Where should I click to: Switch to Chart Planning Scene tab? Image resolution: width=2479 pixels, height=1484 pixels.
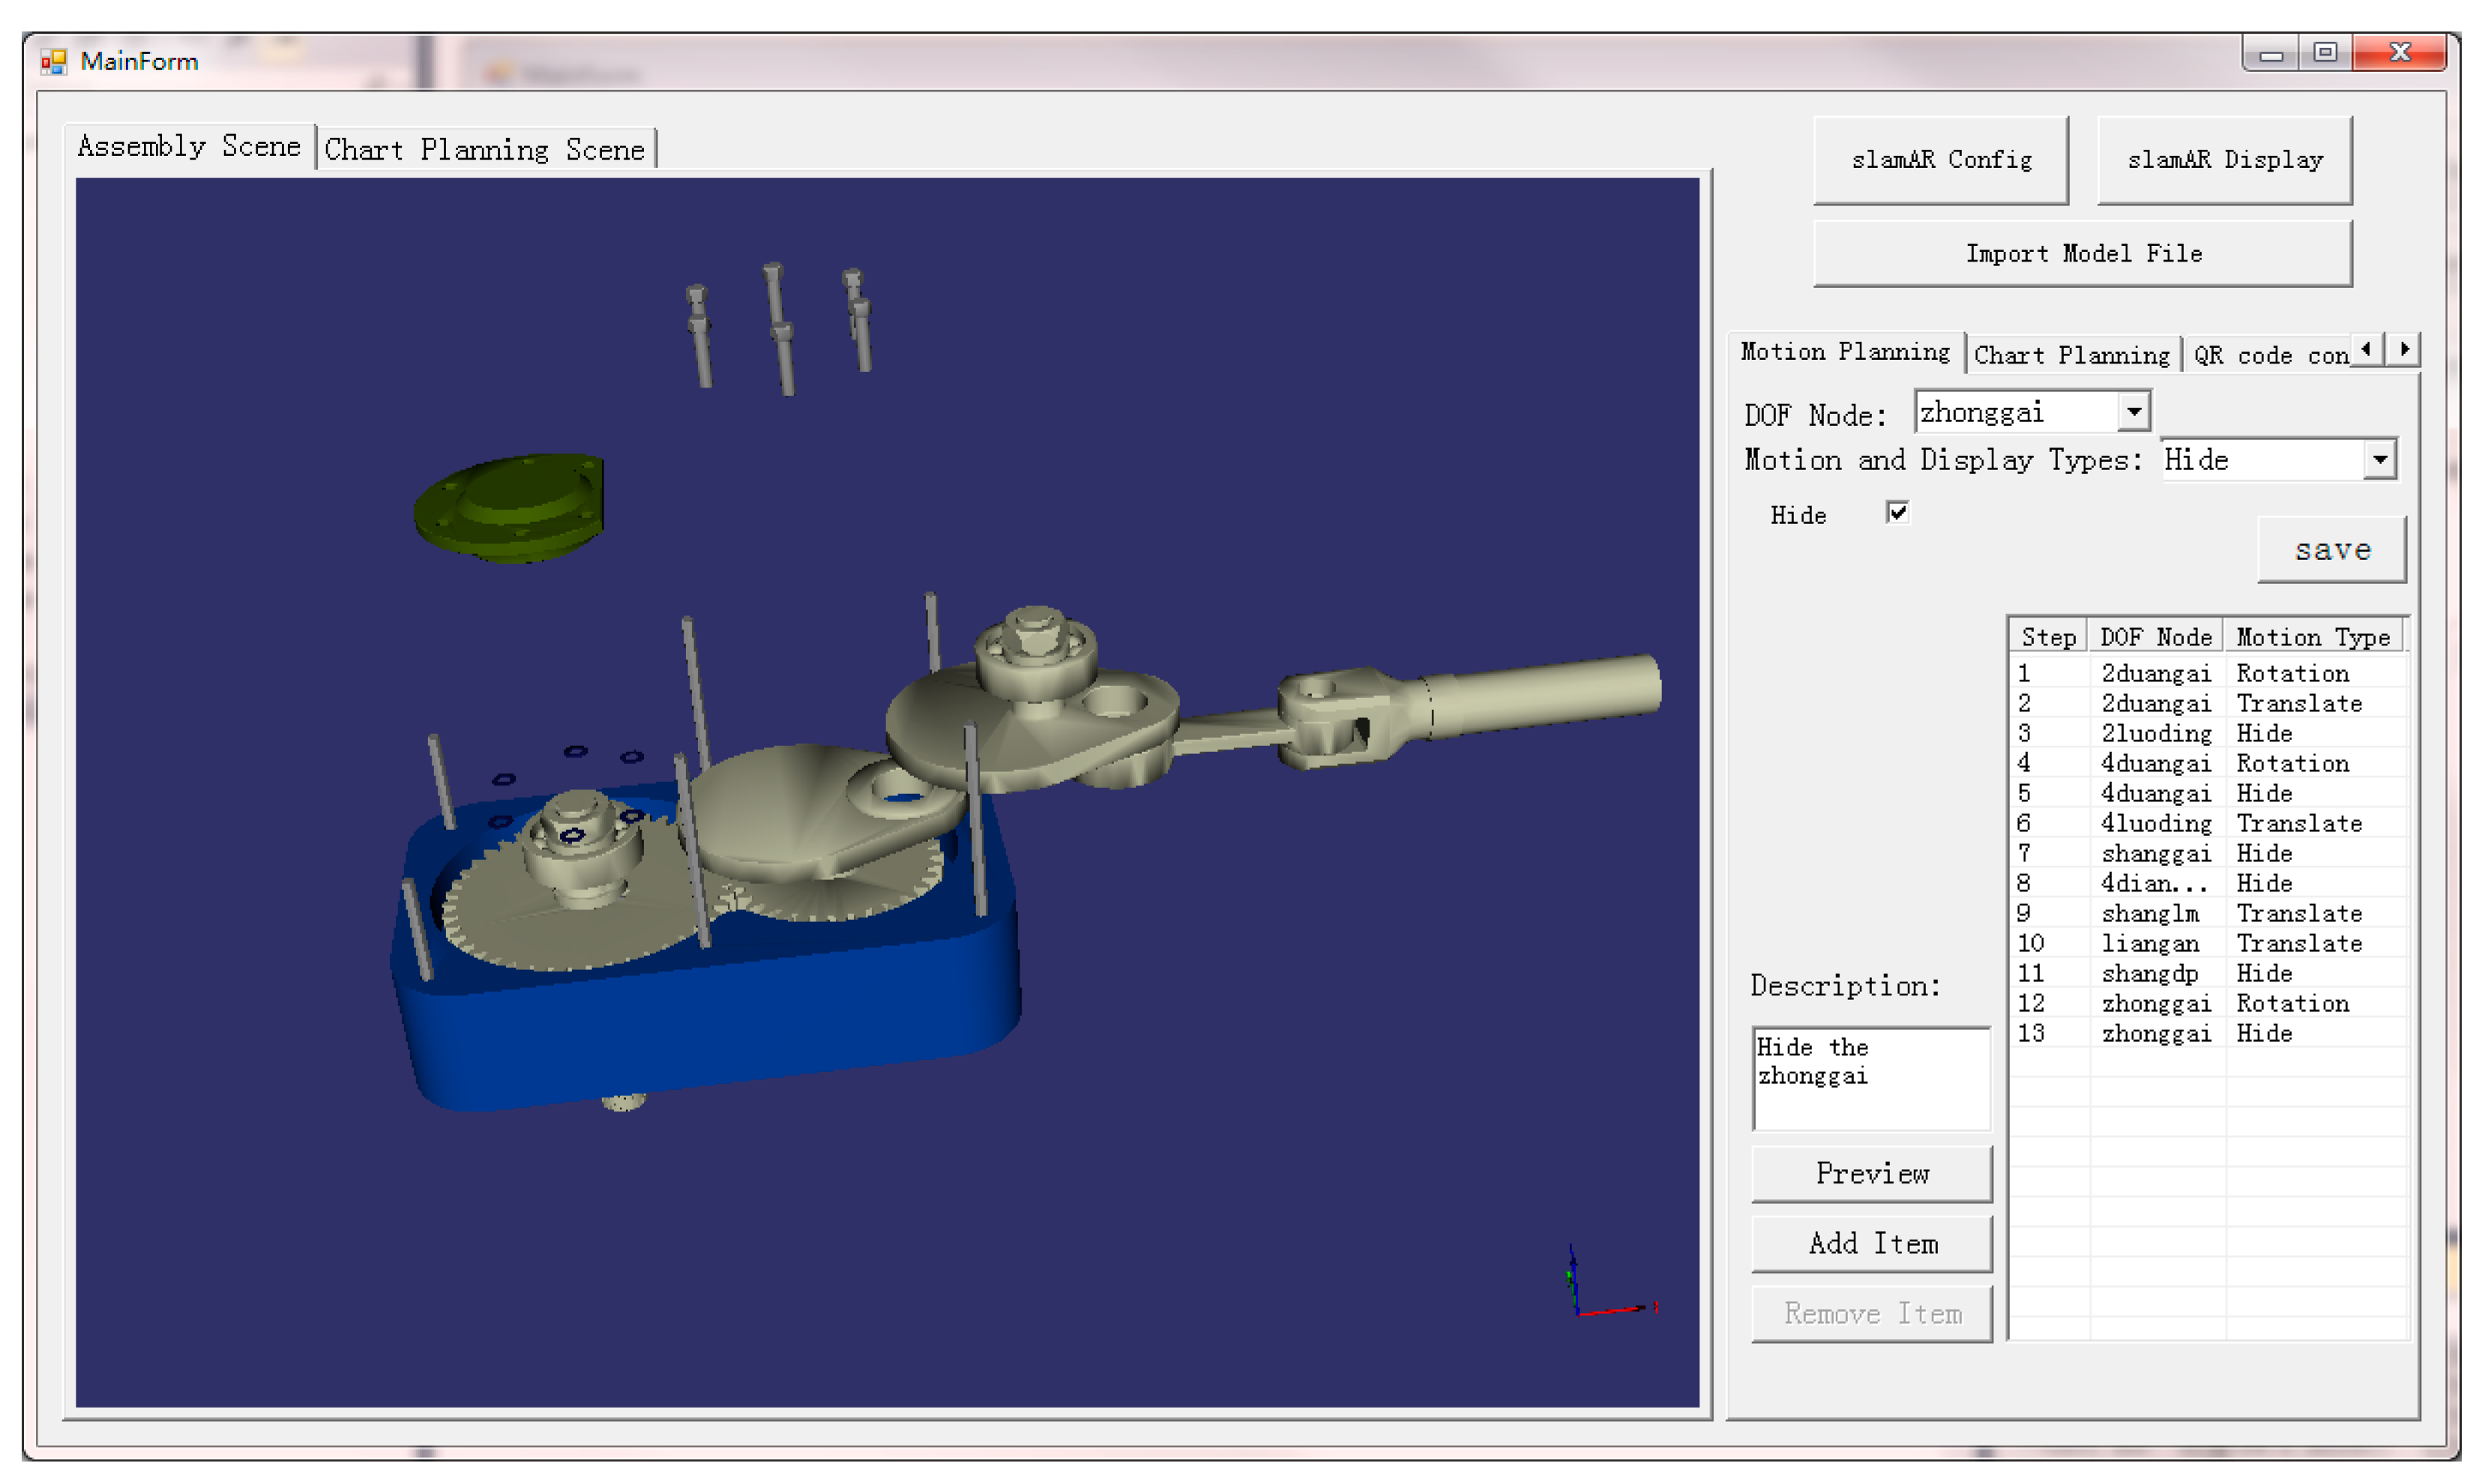[485, 150]
